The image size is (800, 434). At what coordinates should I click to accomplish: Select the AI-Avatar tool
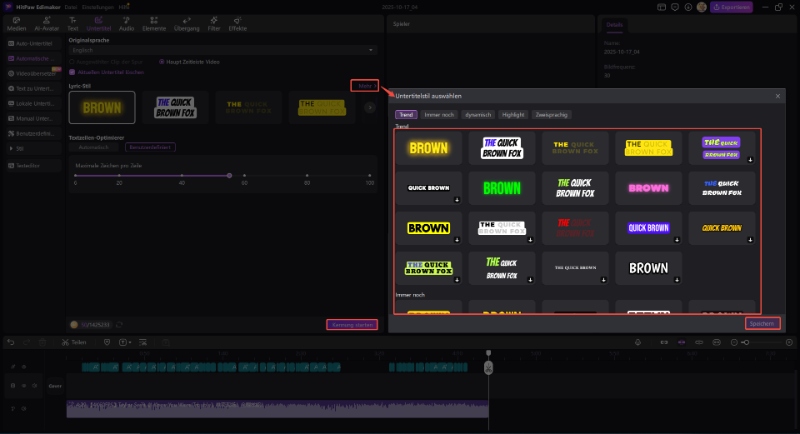45,24
